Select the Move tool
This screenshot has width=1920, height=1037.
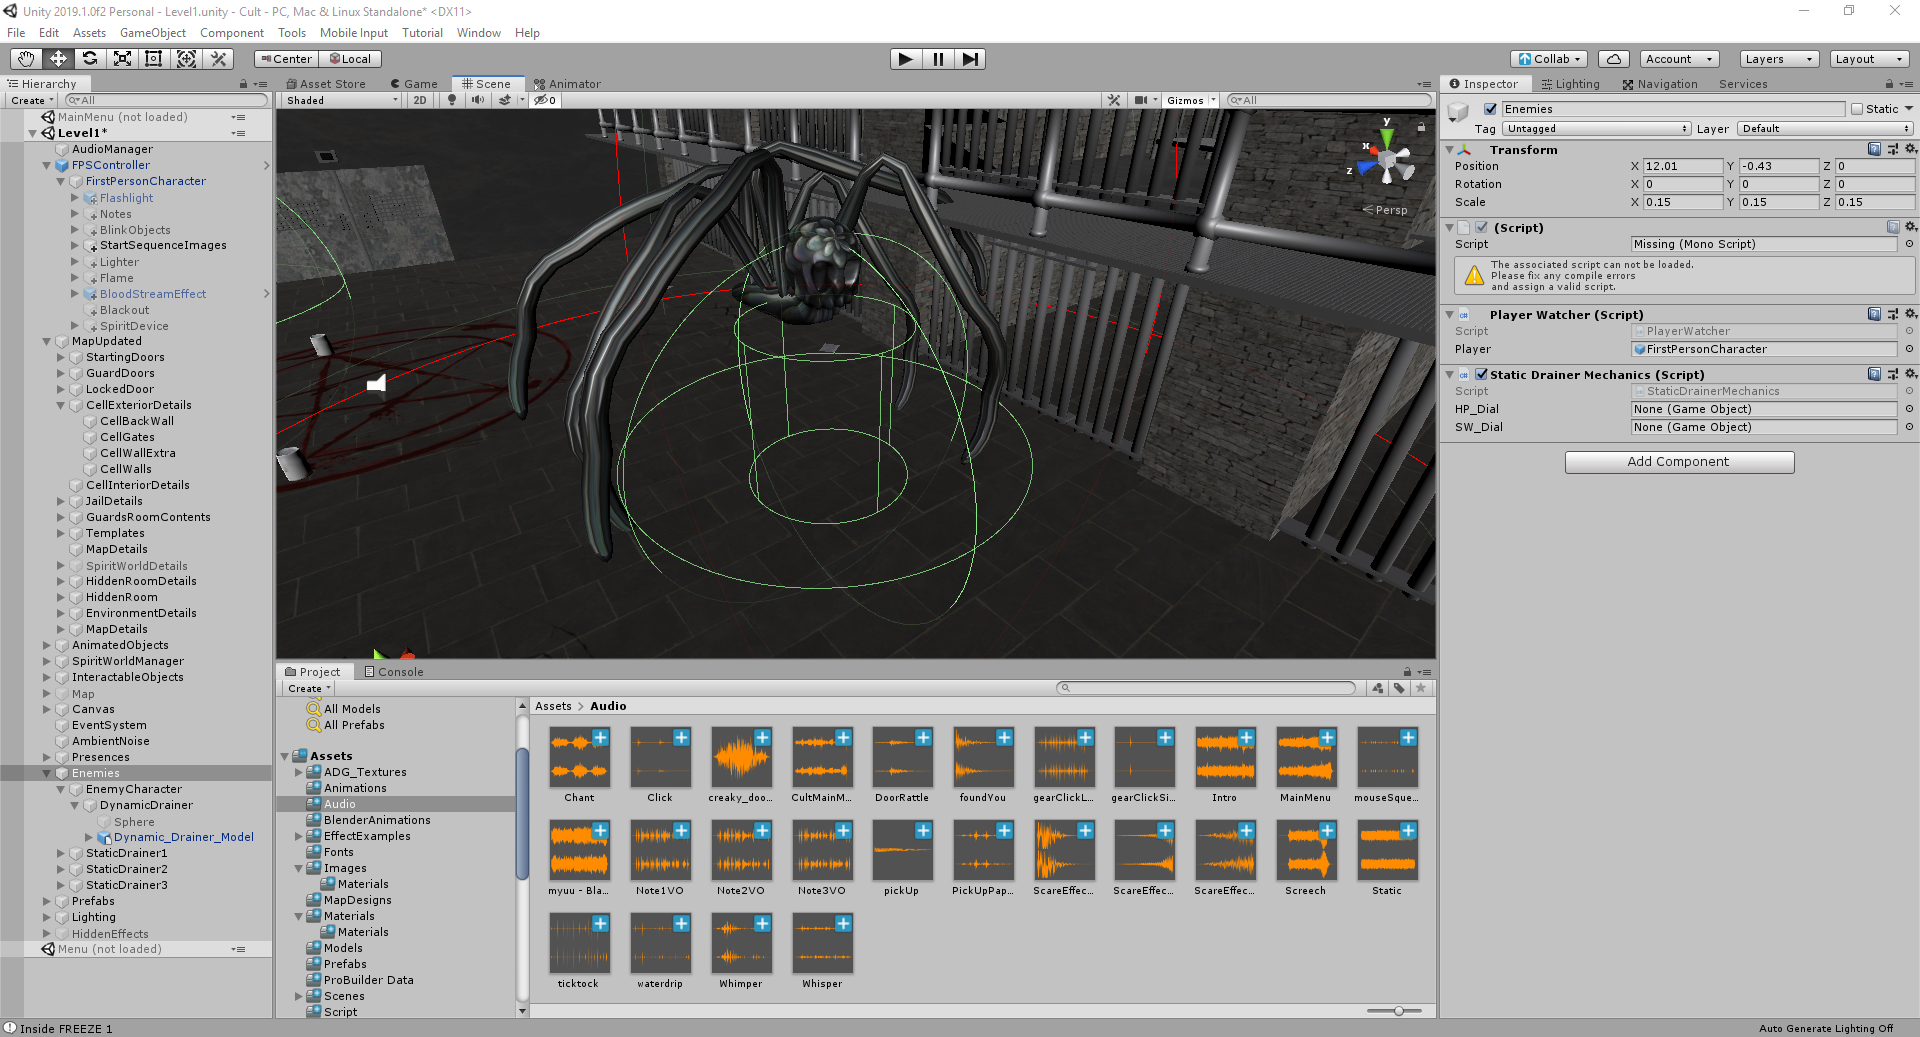58,59
